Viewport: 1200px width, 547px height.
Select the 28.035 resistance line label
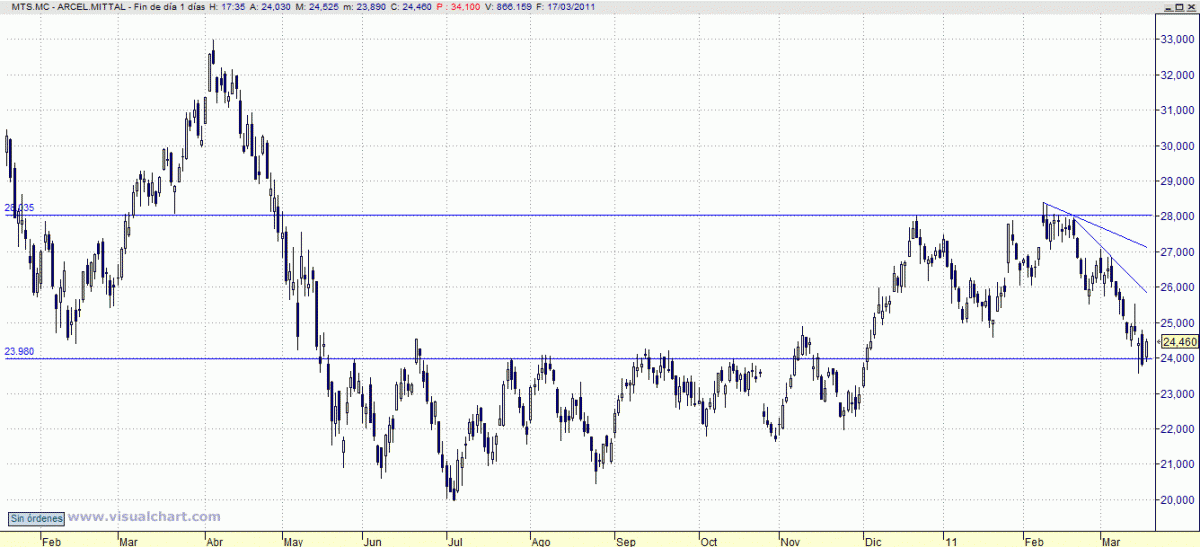pyautogui.click(x=19, y=208)
